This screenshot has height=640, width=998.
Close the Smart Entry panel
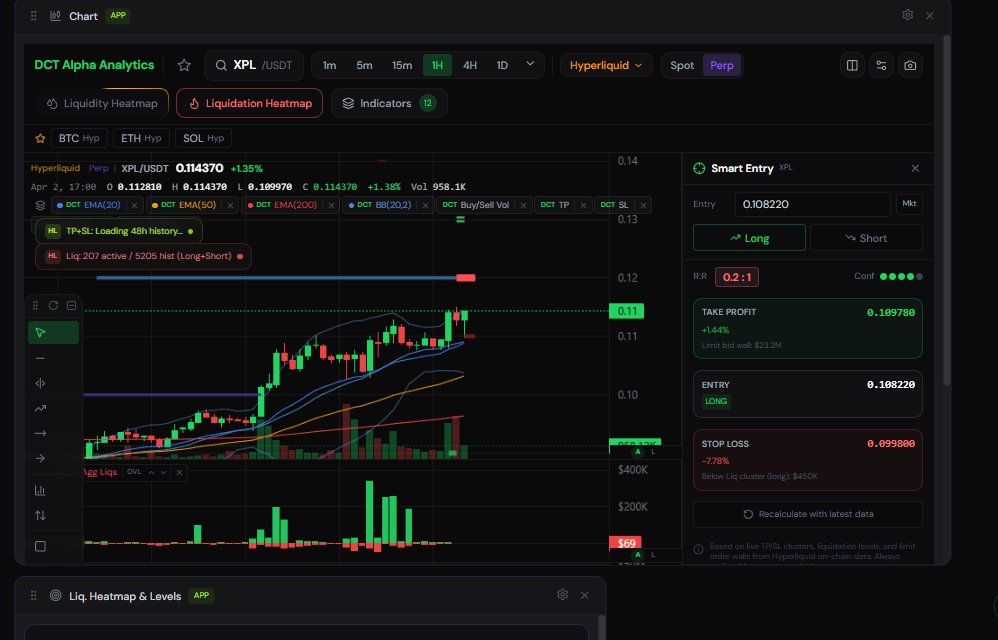click(915, 168)
